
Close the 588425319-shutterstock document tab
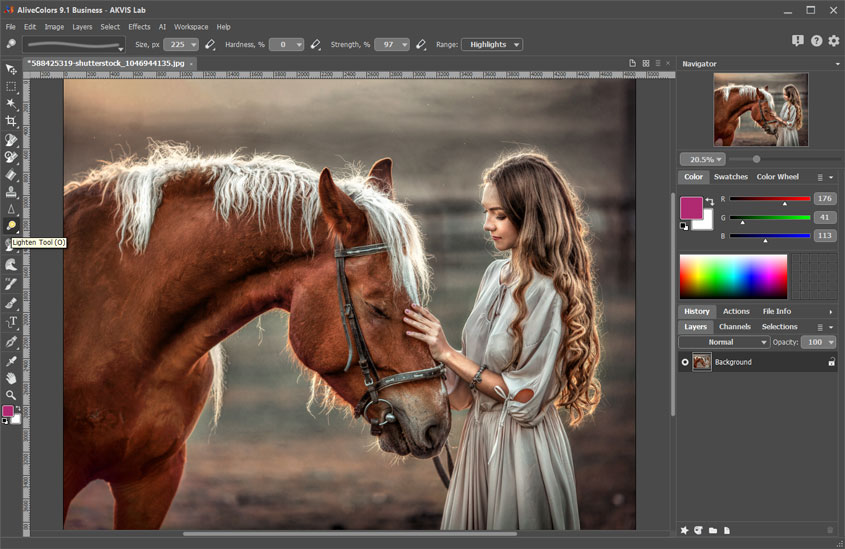191,64
